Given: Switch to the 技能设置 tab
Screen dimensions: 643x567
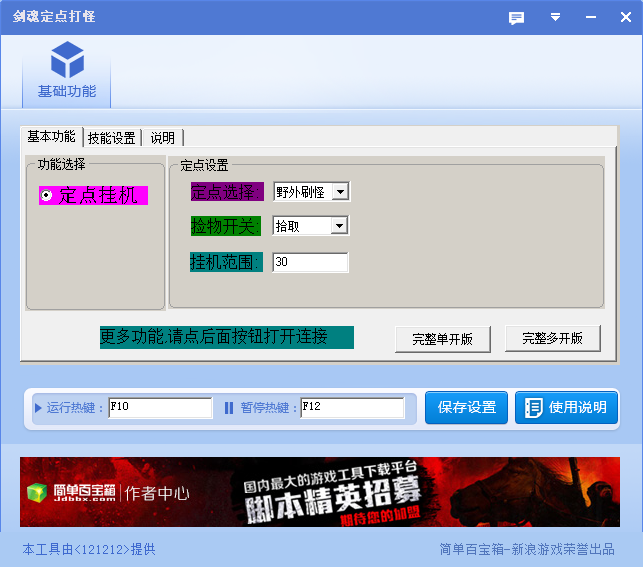Looking at the screenshot, I should [x=112, y=138].
